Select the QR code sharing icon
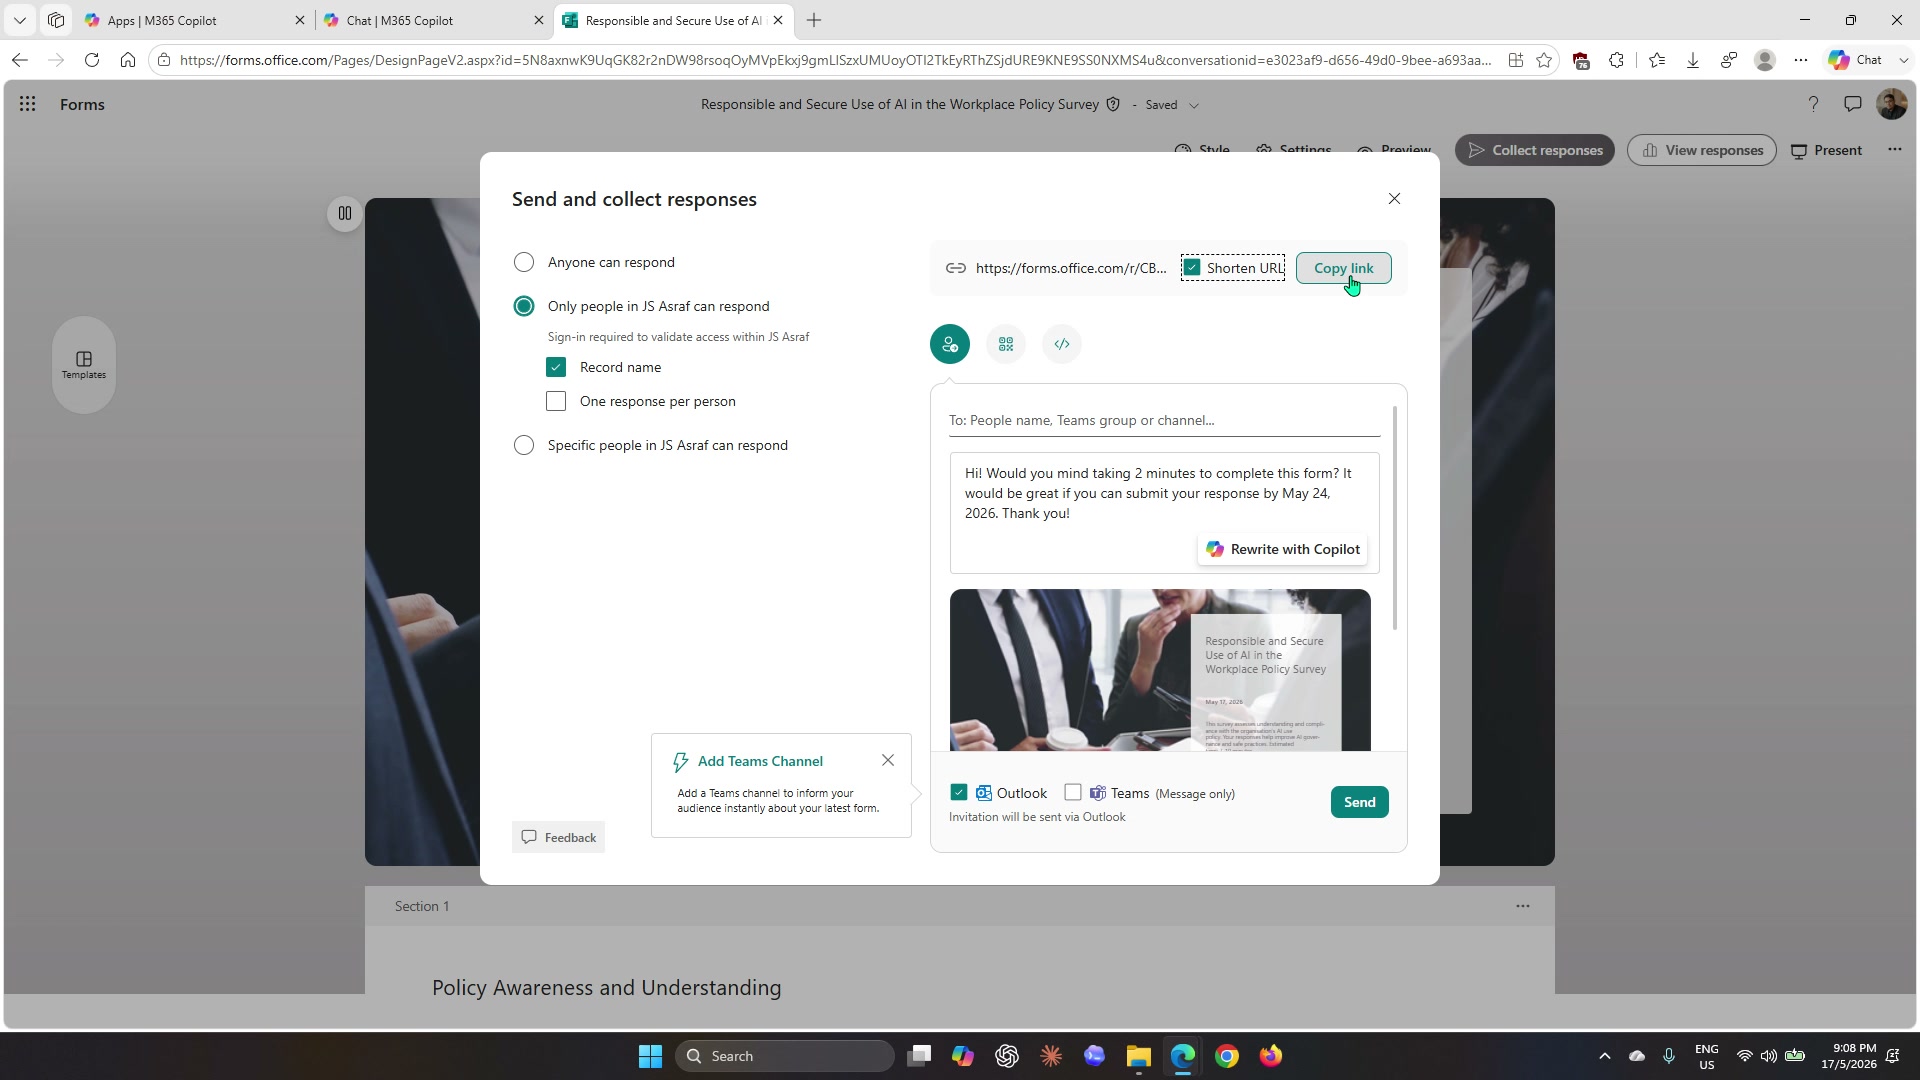The height and width of the screenshot is (1080, 1920). 1005,344
